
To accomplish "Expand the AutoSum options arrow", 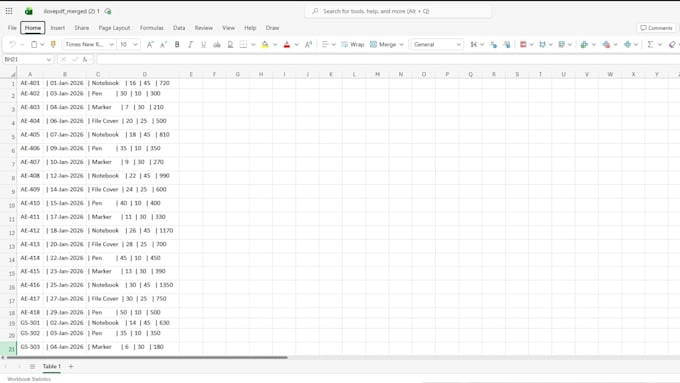I will pos(660,44).
